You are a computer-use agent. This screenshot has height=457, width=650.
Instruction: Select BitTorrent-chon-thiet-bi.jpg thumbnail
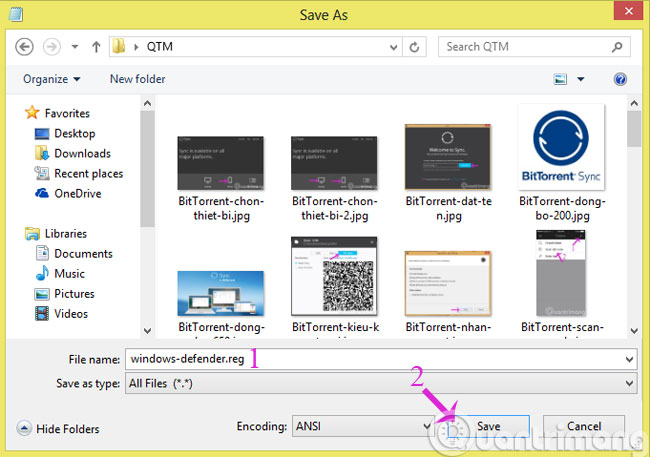pos(221,163)
